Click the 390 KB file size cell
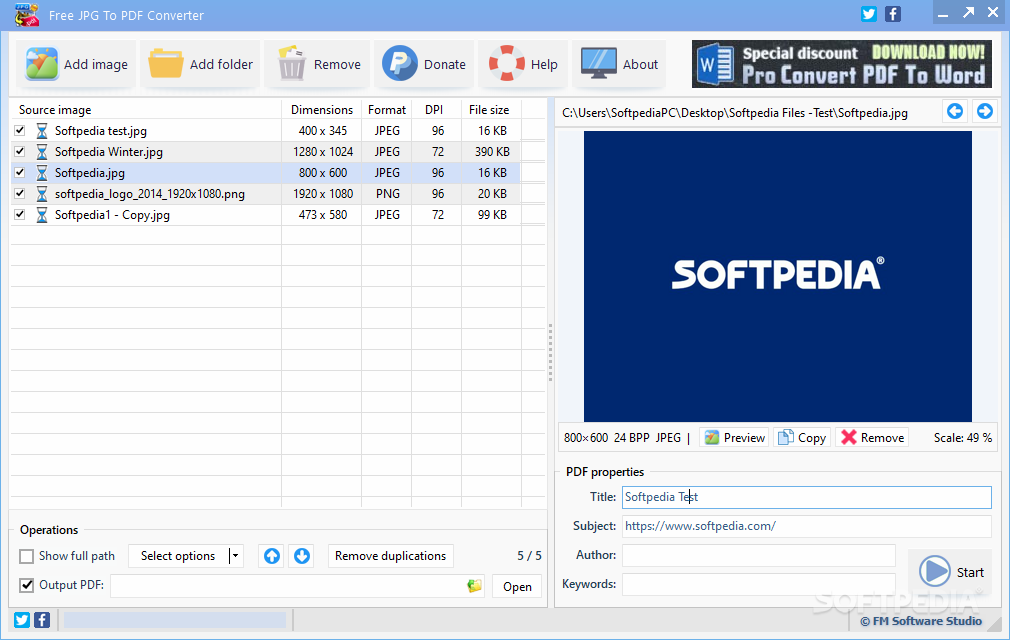This screenshot has height=640, width=1010. tap(492, 152)
